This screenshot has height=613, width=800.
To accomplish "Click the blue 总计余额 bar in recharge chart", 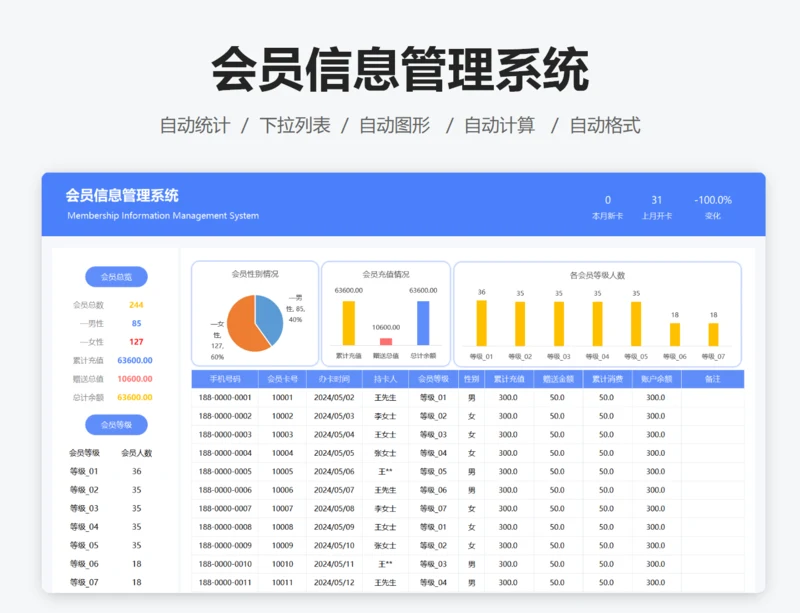I will coord(423,323).
